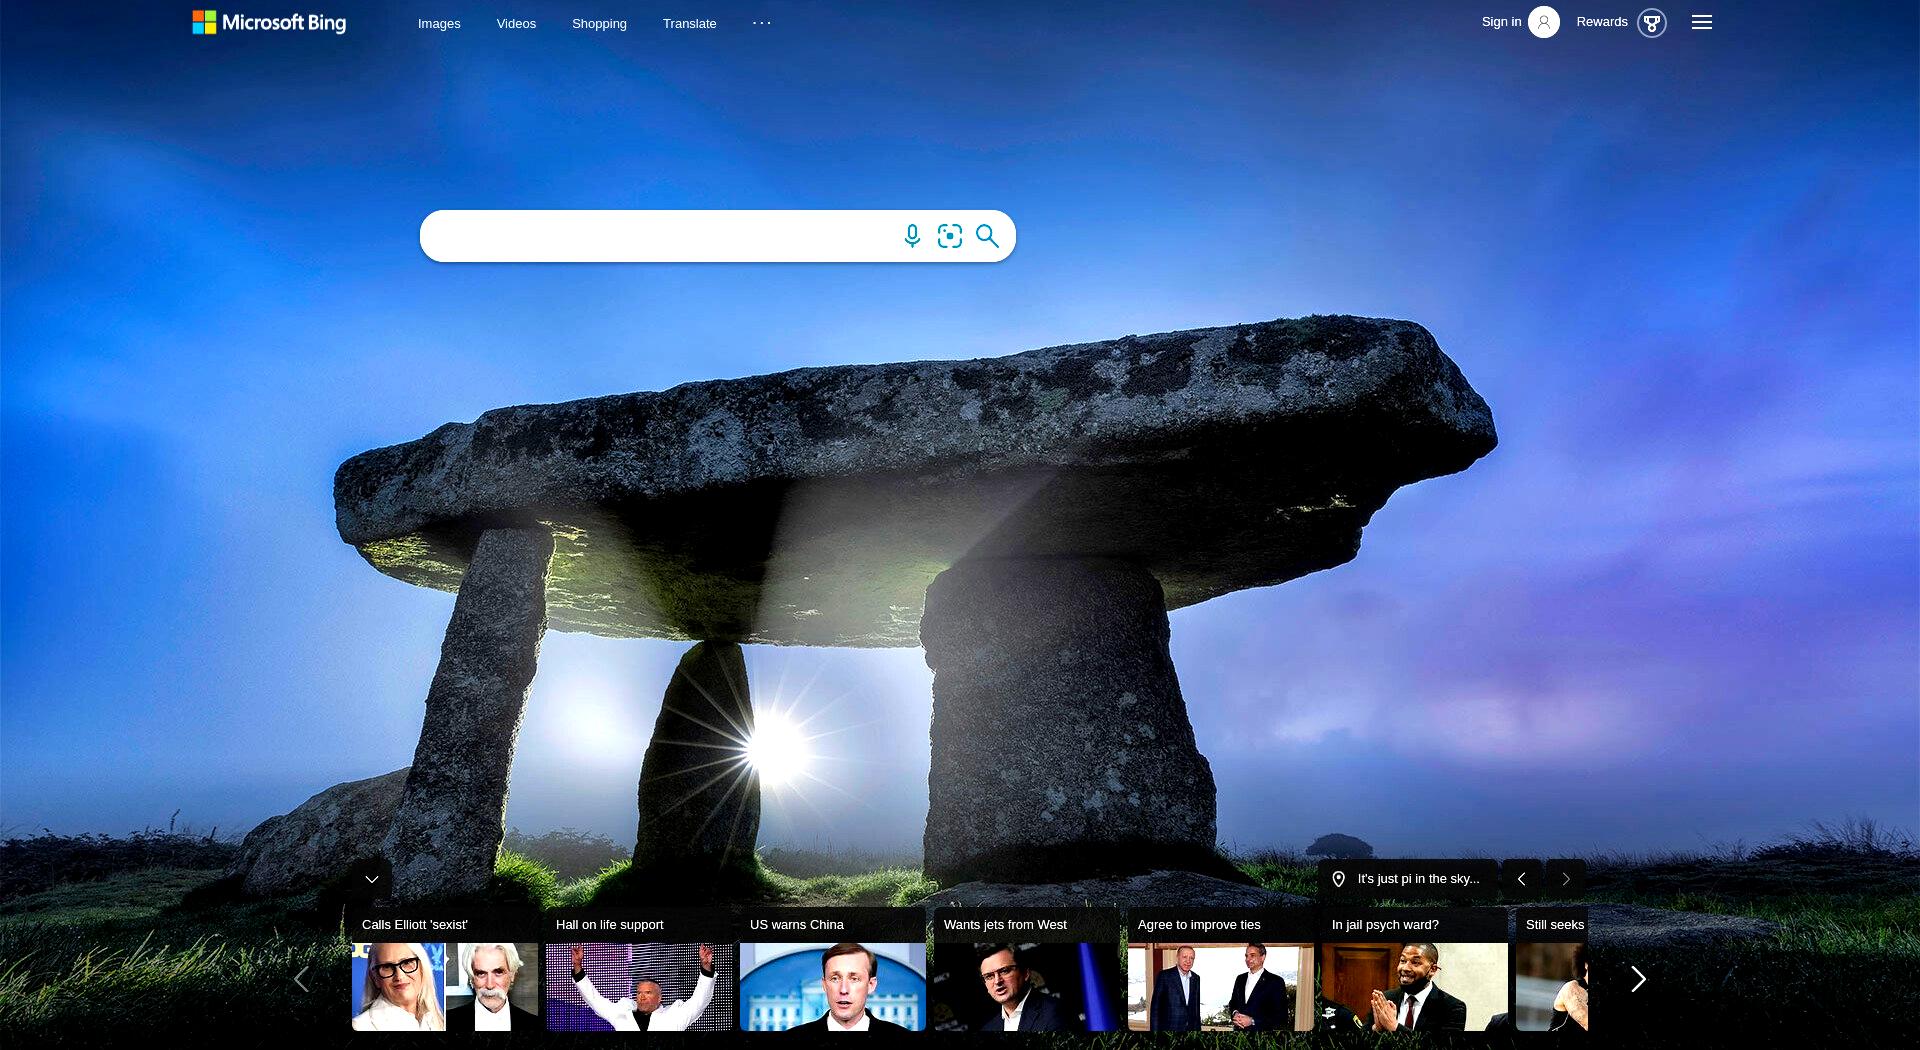Click the user avatar icon

coord(1544,22)
